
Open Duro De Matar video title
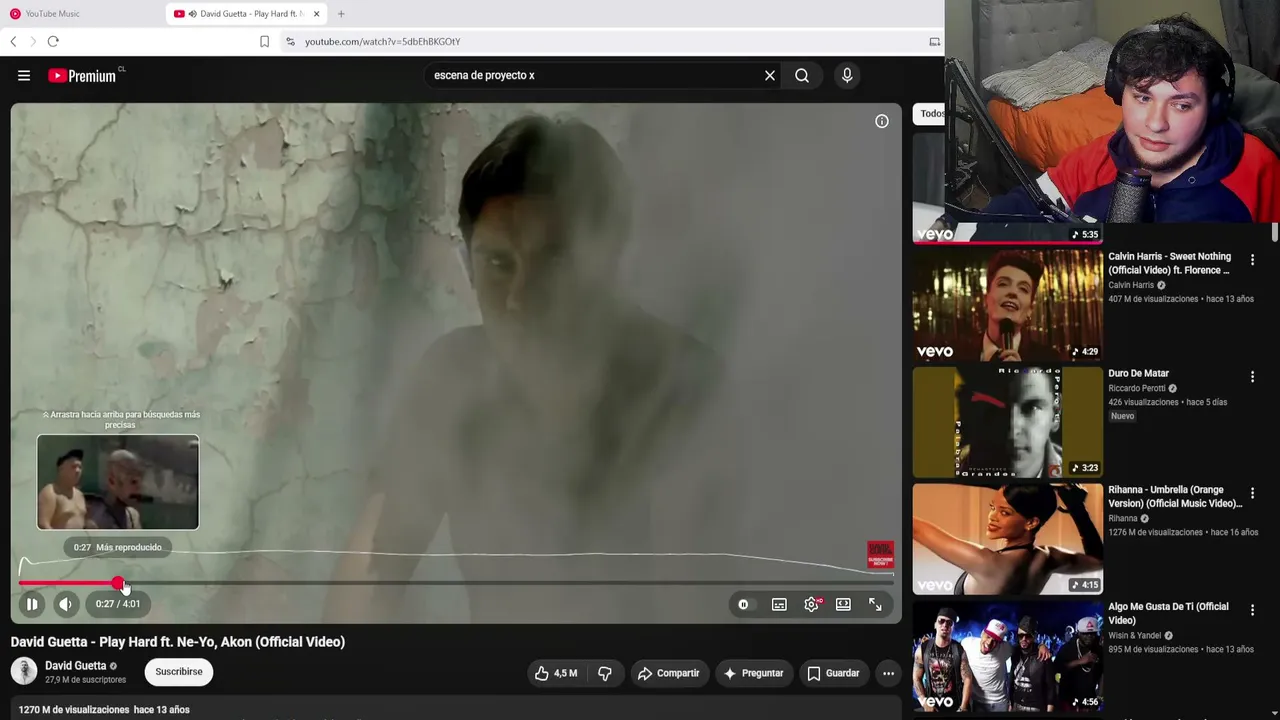click(x=1138, y=374)
